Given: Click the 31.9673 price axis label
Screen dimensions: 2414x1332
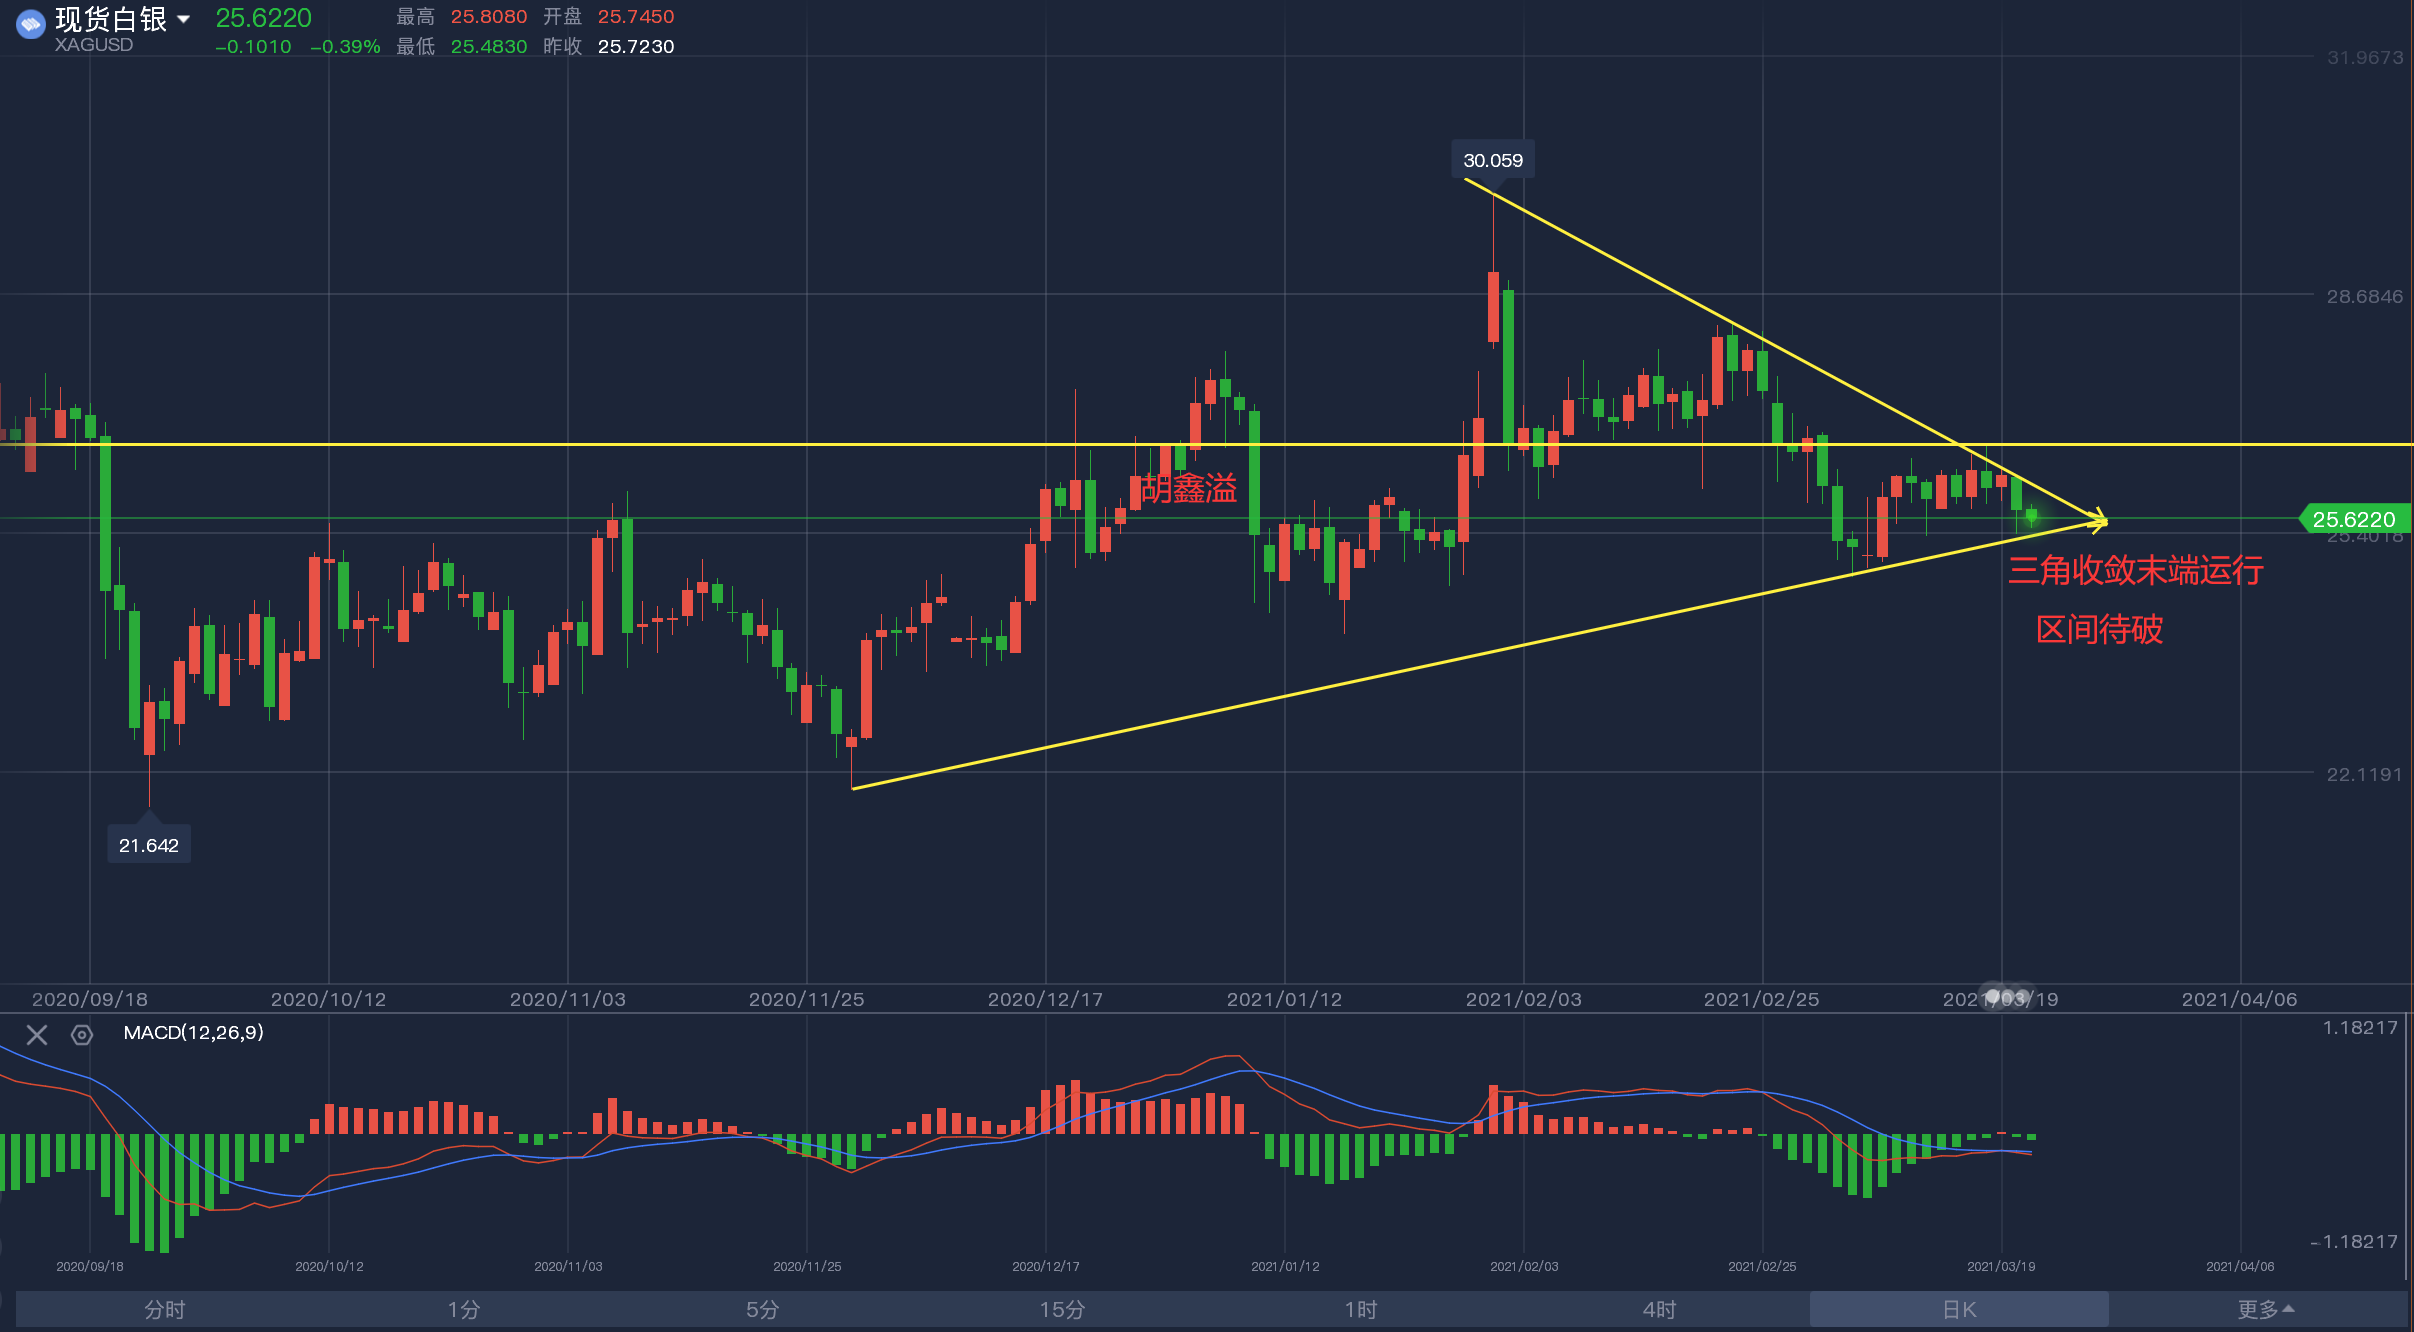Looking at the screenshot, I should 2365,58.
